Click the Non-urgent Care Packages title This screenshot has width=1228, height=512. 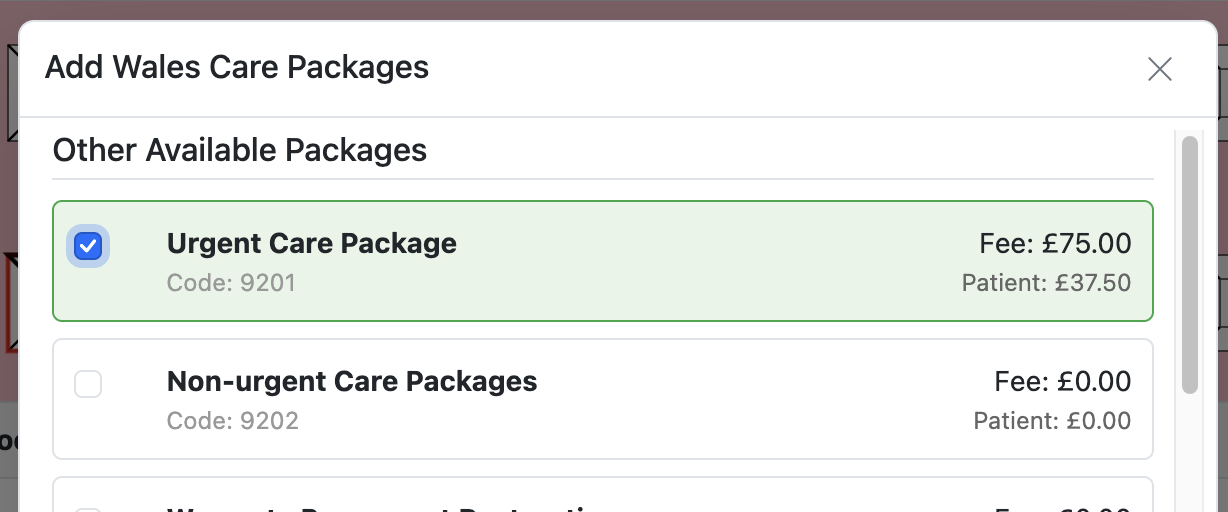pos(352,381)
